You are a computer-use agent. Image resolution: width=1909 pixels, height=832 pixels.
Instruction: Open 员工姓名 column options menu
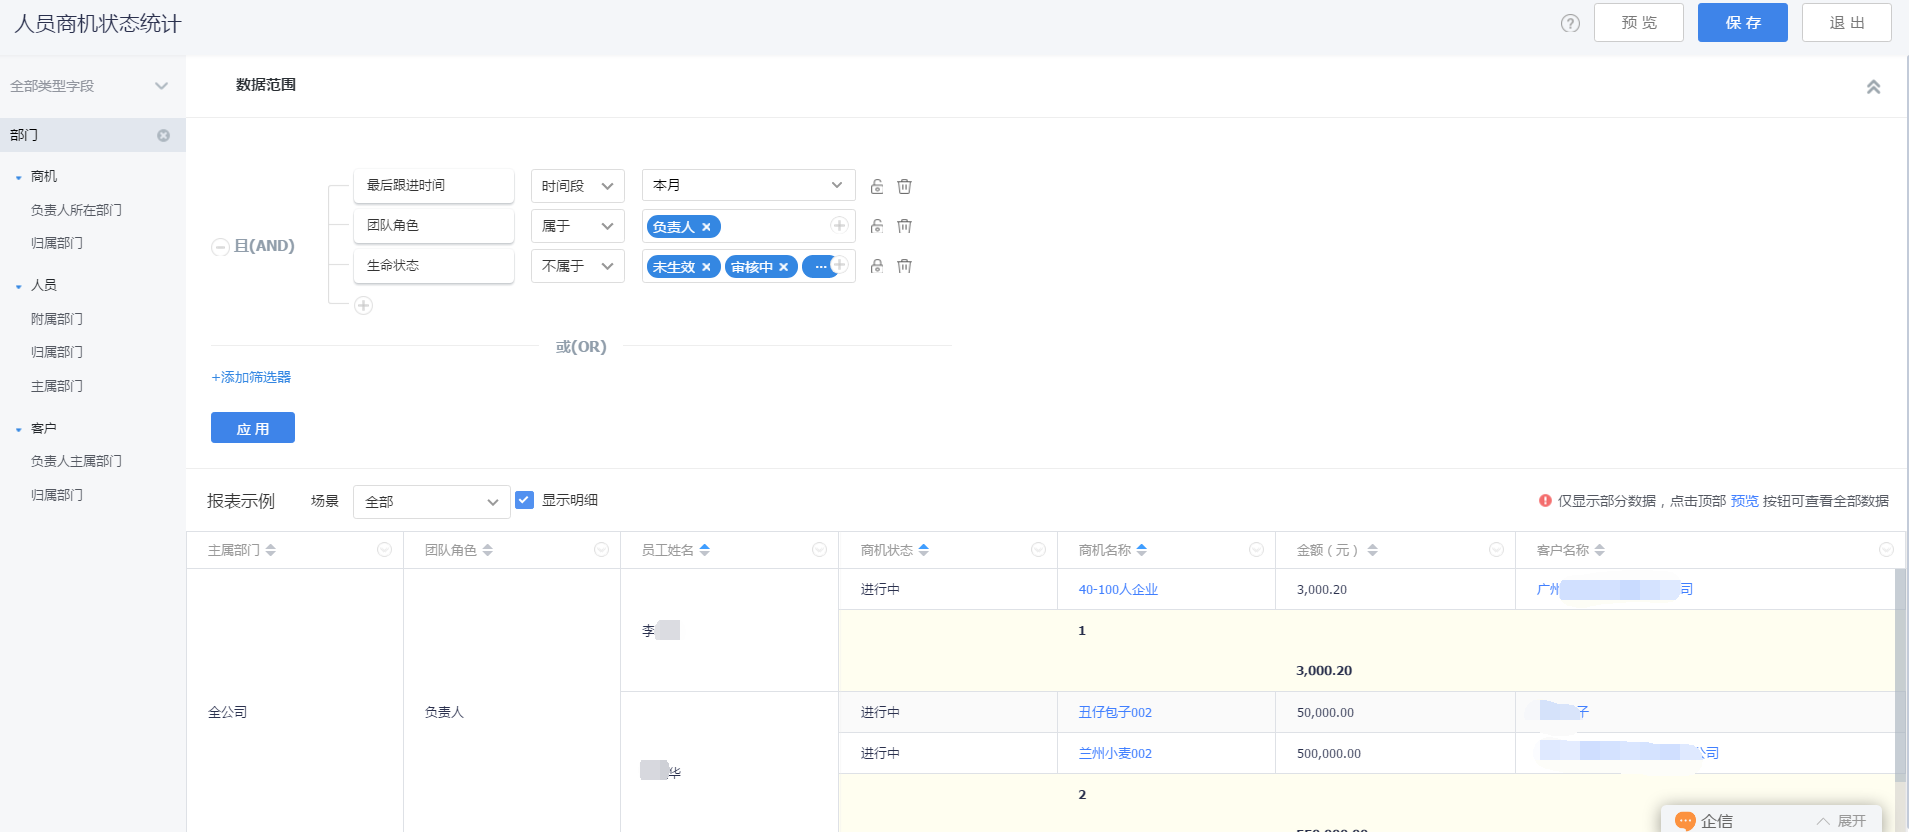(x=819, y=550)
